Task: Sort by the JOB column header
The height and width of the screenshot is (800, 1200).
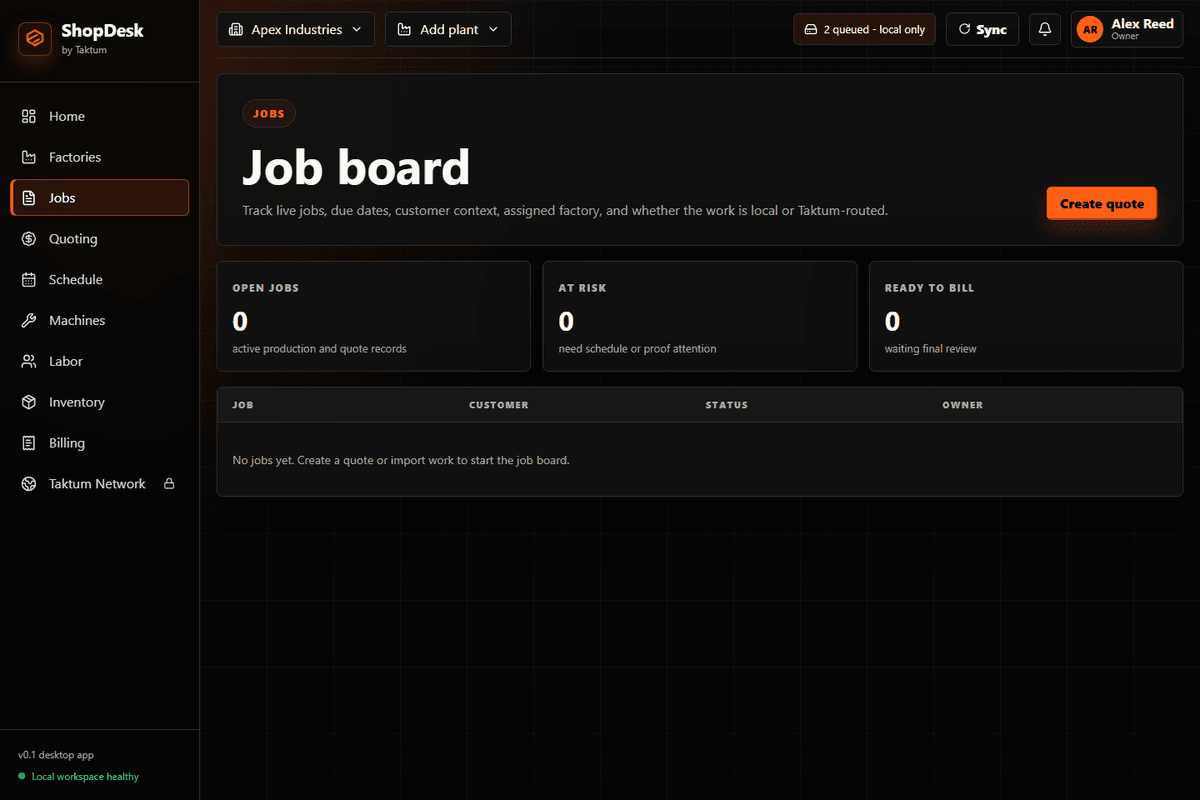Action: [x=243, y=405]
